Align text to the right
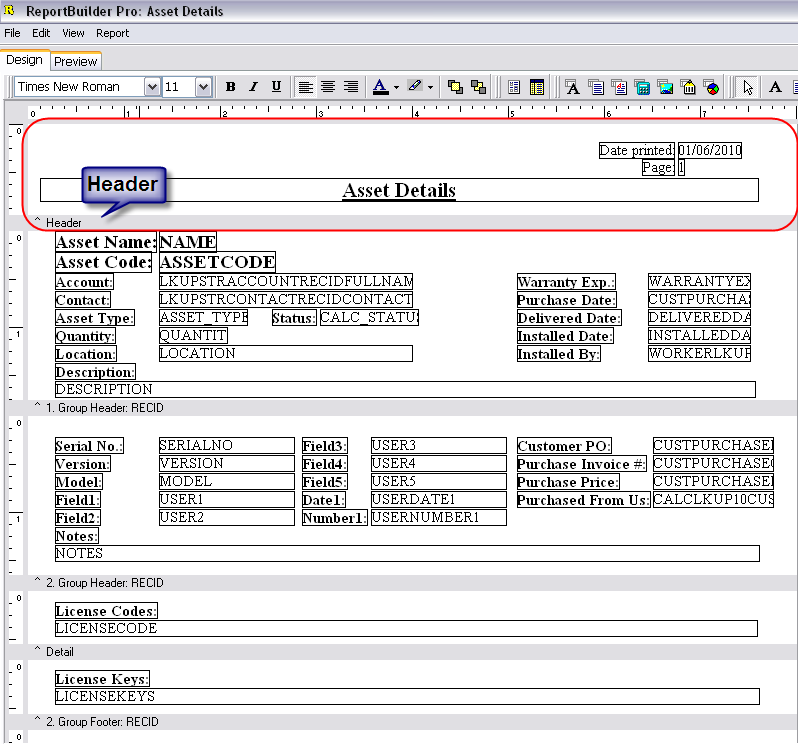Image resolution: width=798 pixels, height=744 pixels. click(x=351, y=87)
